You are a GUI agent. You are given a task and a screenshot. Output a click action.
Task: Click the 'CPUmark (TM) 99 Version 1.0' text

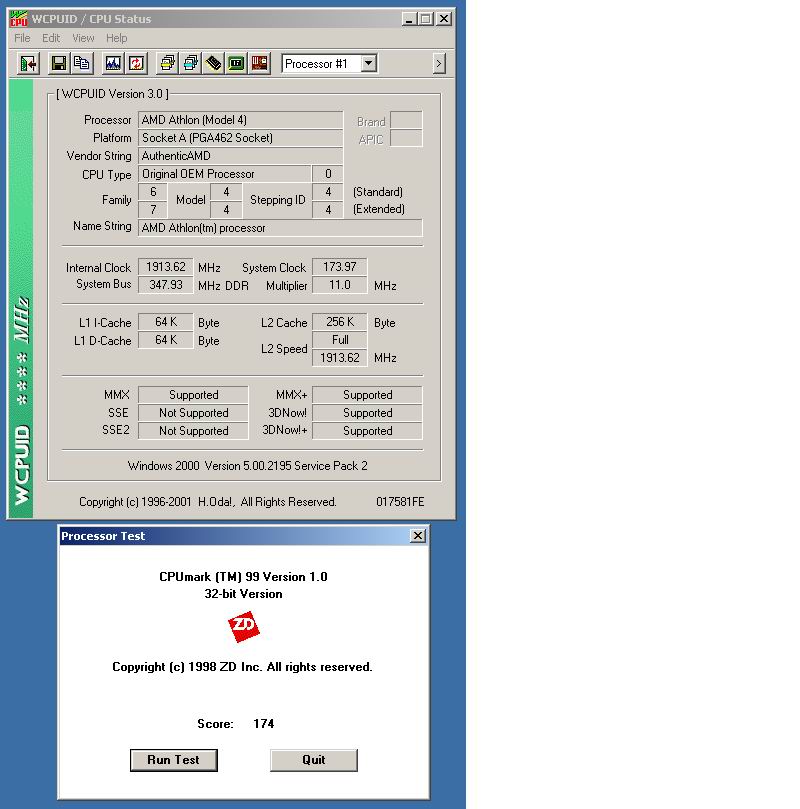tap(243, 577)
